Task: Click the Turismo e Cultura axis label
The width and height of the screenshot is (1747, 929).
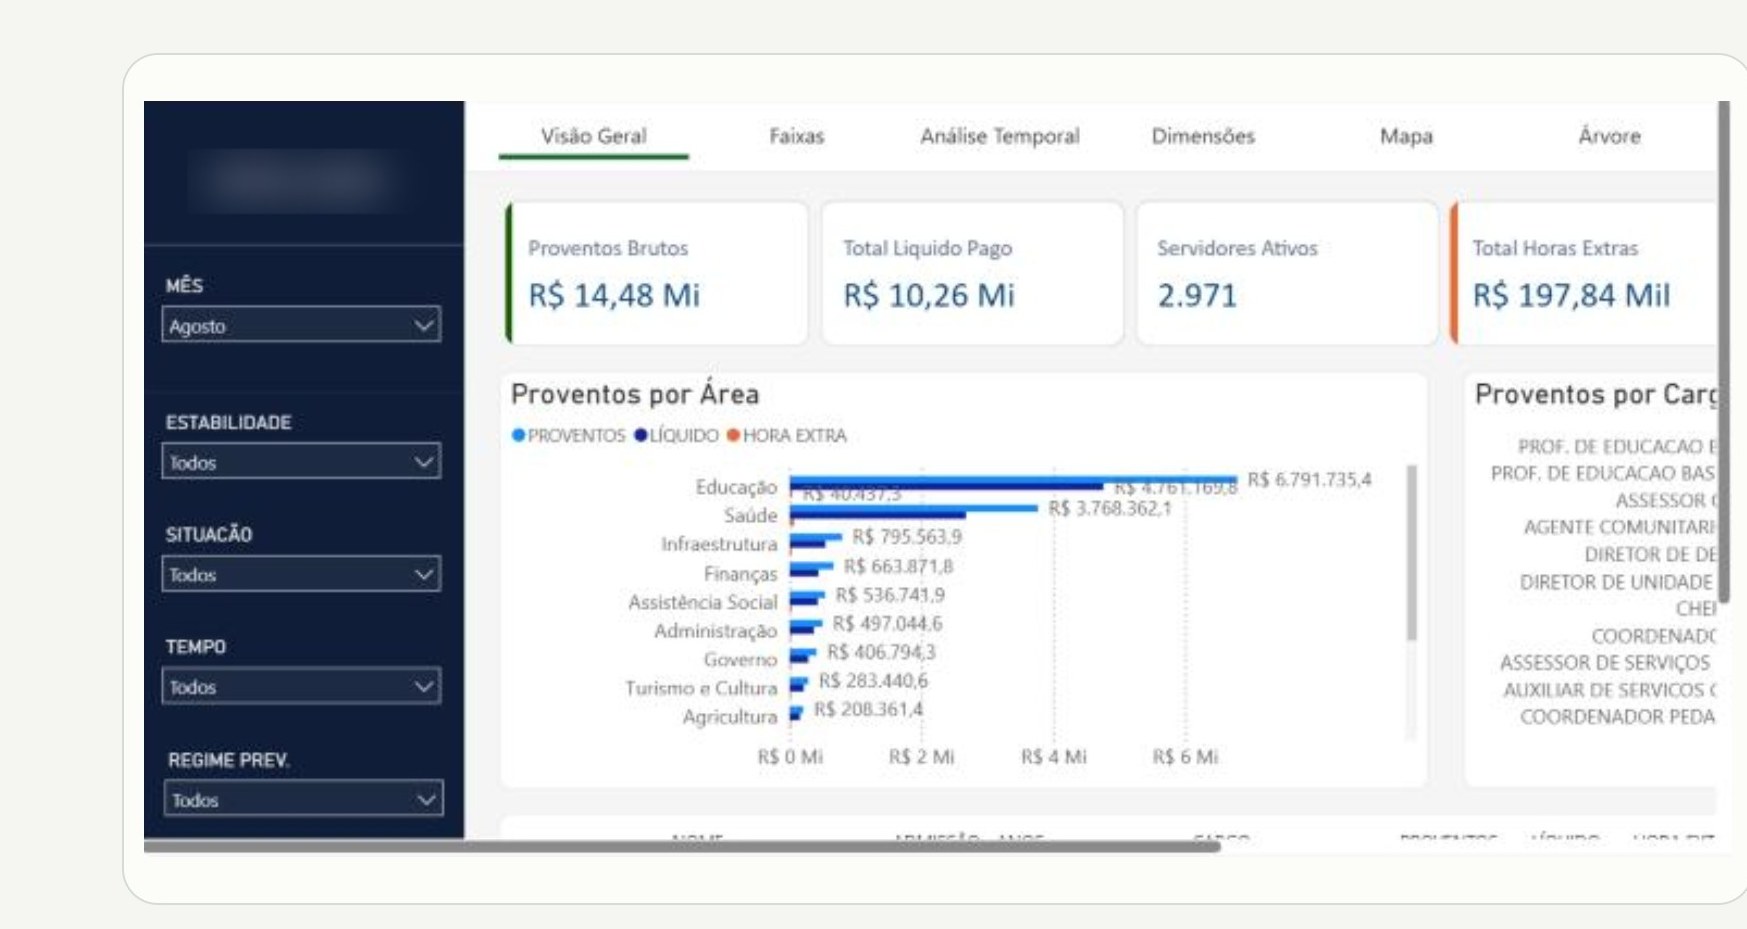Action: tap(701, 688)
